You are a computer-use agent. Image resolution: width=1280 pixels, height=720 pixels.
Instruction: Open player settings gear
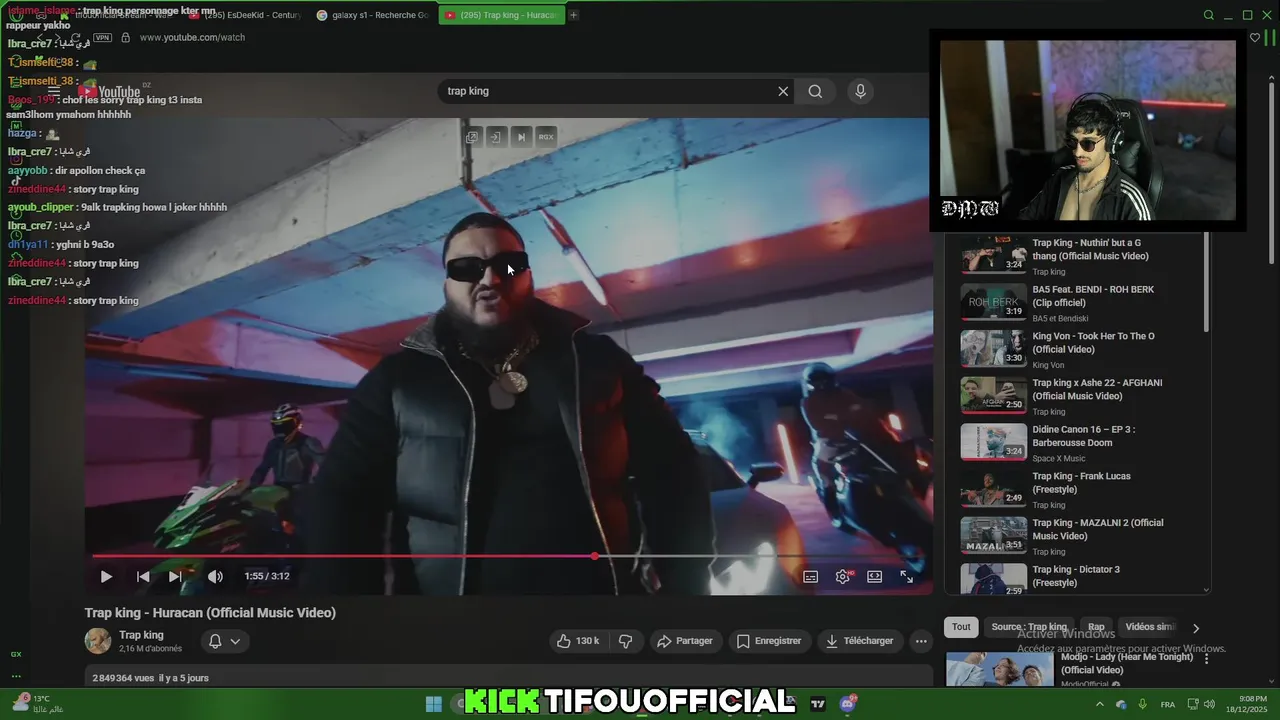(x=843, y=576)
